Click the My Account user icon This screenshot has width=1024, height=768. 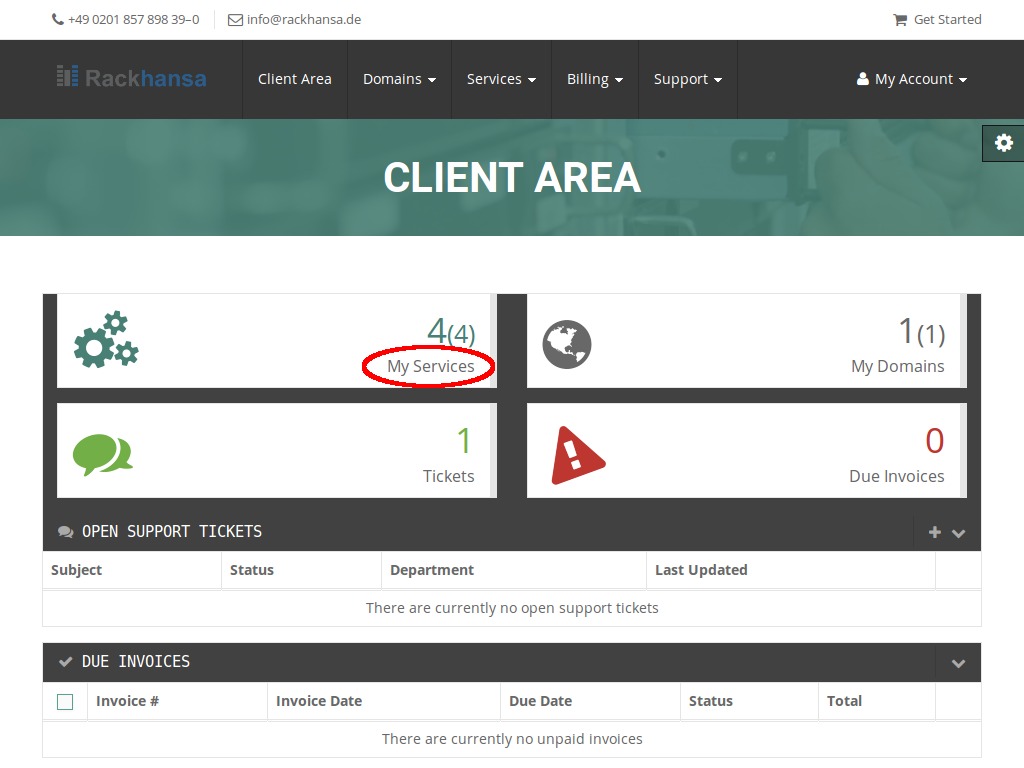[863, 79]
